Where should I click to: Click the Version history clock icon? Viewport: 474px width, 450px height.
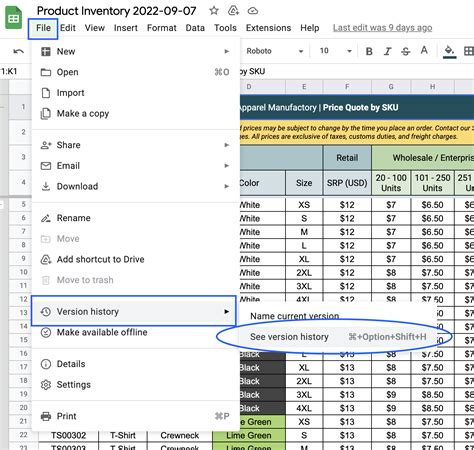pyautogui.click(x=46, y=312)
